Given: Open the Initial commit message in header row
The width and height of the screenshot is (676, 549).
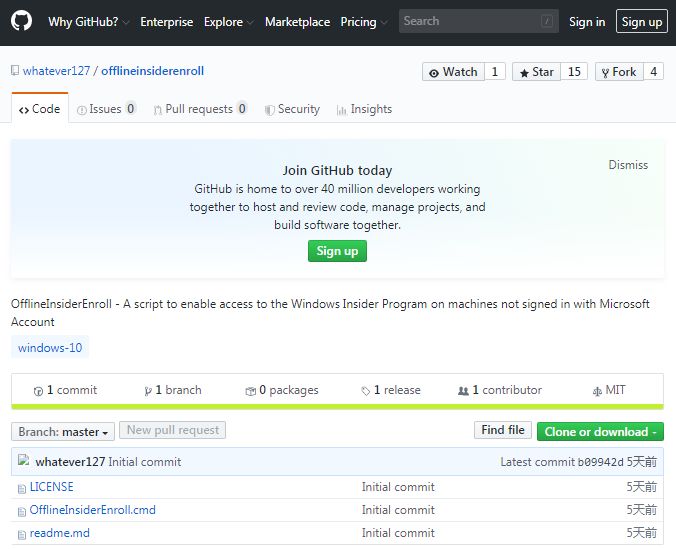Looking at the screenshot, I should pos(145,462).
